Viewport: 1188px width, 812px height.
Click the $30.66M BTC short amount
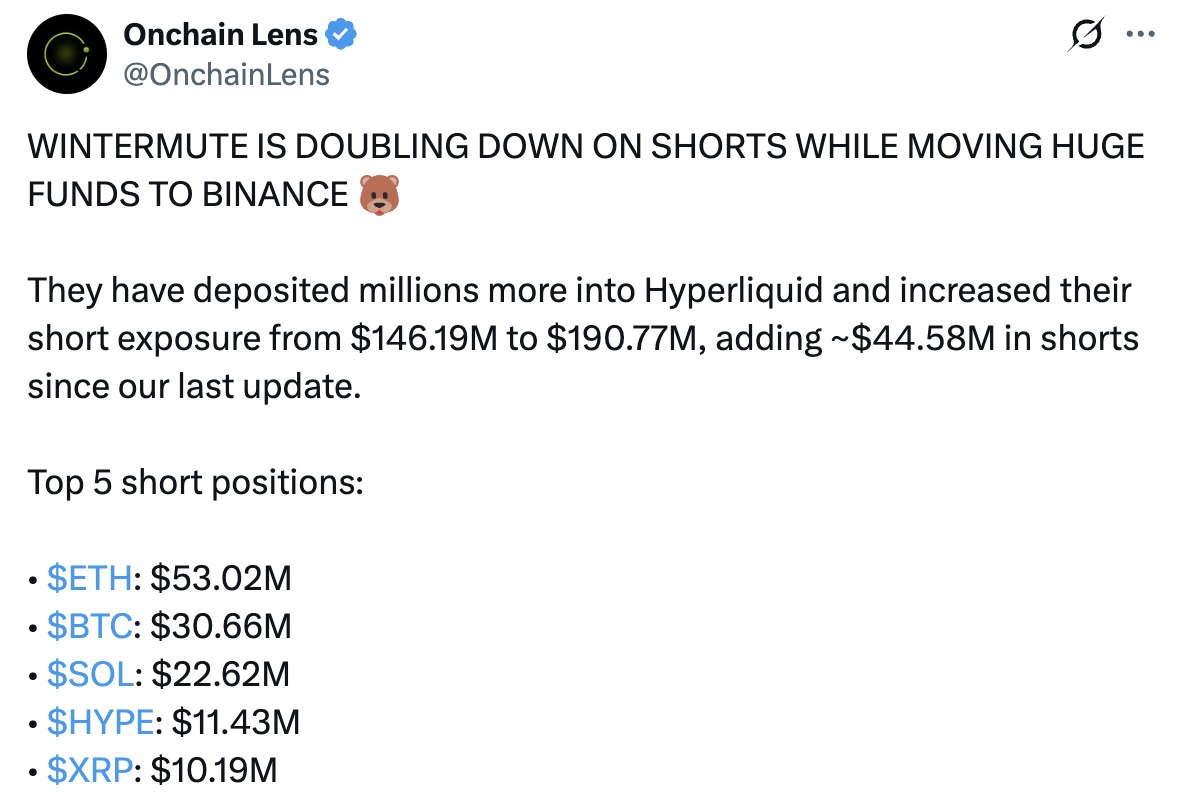[220, 626]
